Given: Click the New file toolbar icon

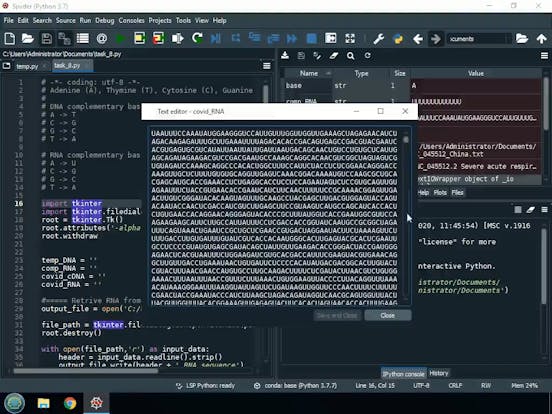Looking at the screenshot, I should (x=10, y=38).
